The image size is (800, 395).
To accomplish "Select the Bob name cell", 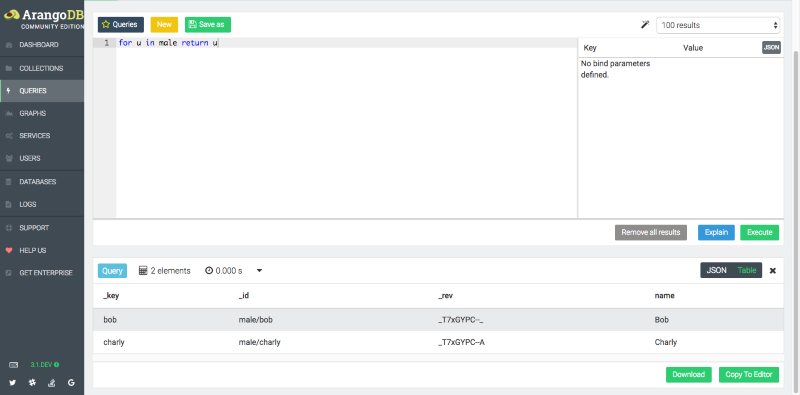I will click(661, 320).
